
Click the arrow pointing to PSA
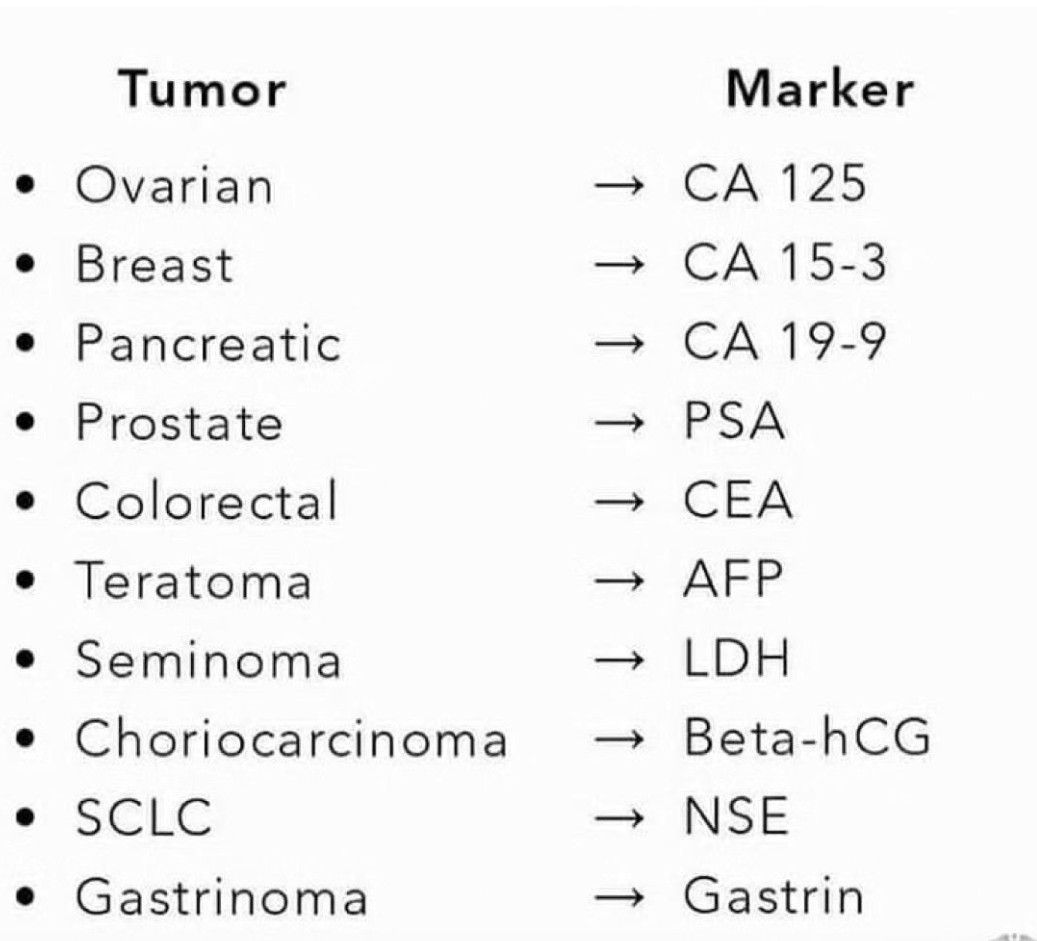[615, 425]
